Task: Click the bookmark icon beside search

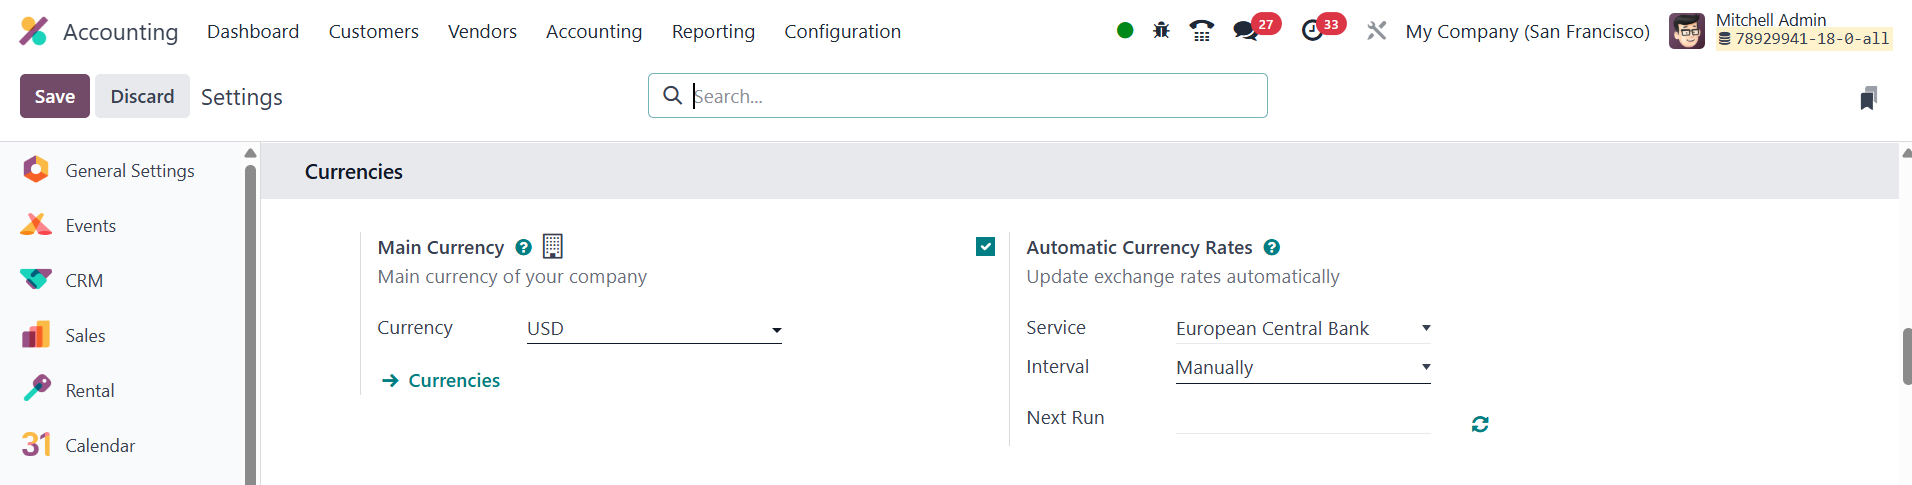Action: click(1868, 98)
